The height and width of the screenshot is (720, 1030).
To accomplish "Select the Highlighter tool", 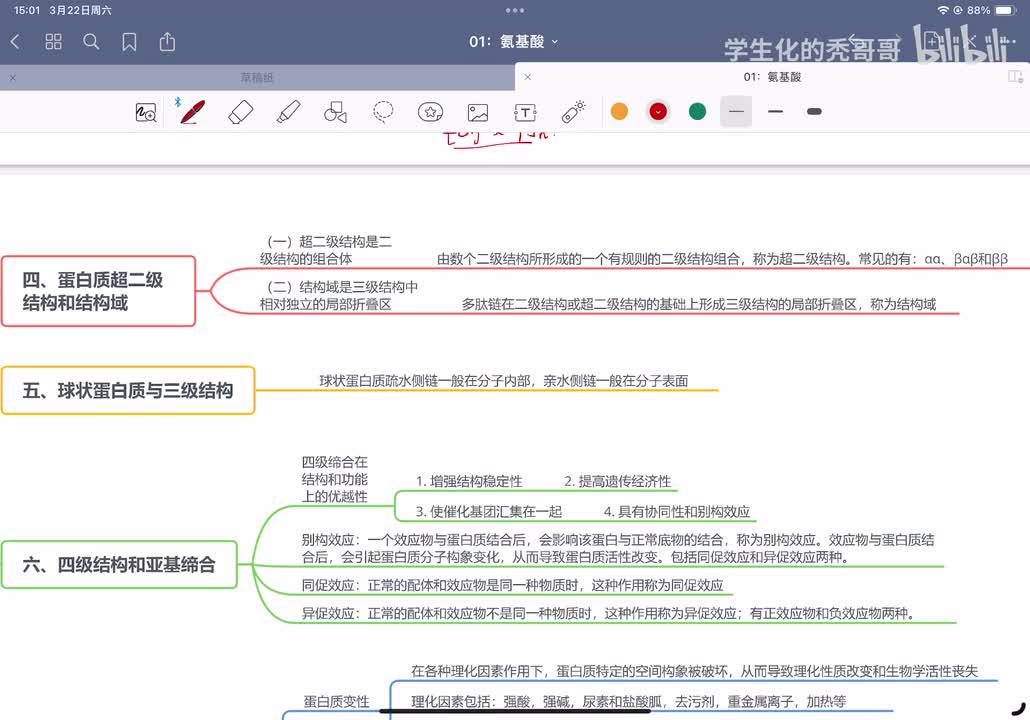I will coord(288,112).
